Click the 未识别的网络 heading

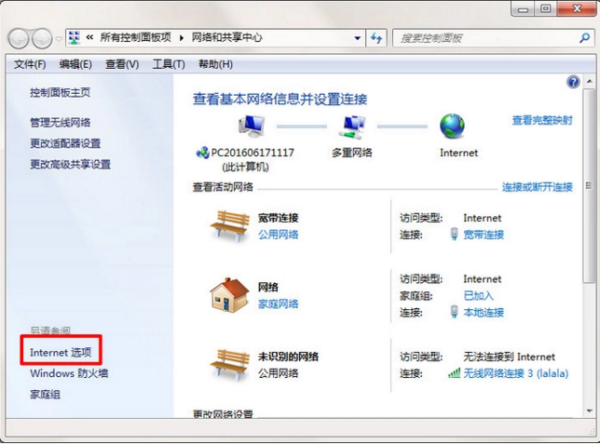click(288, 357)
